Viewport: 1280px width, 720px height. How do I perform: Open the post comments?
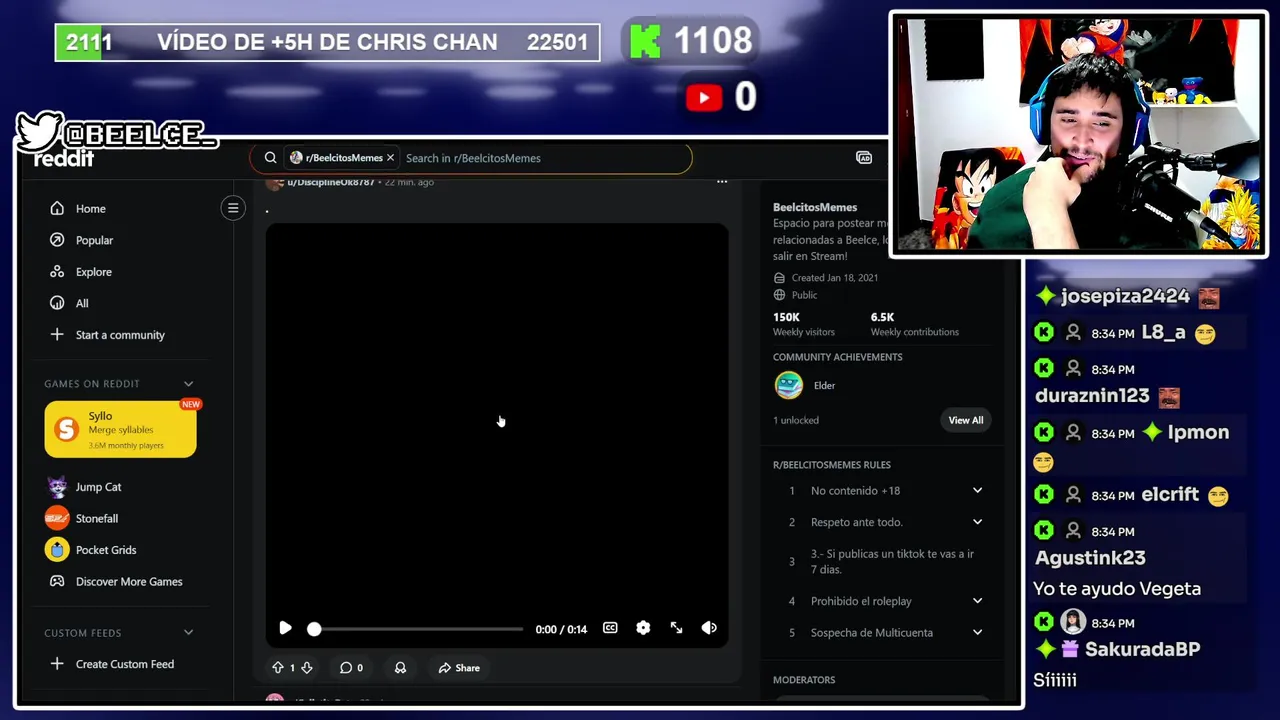pyautogui.click(x=351, y=668)
